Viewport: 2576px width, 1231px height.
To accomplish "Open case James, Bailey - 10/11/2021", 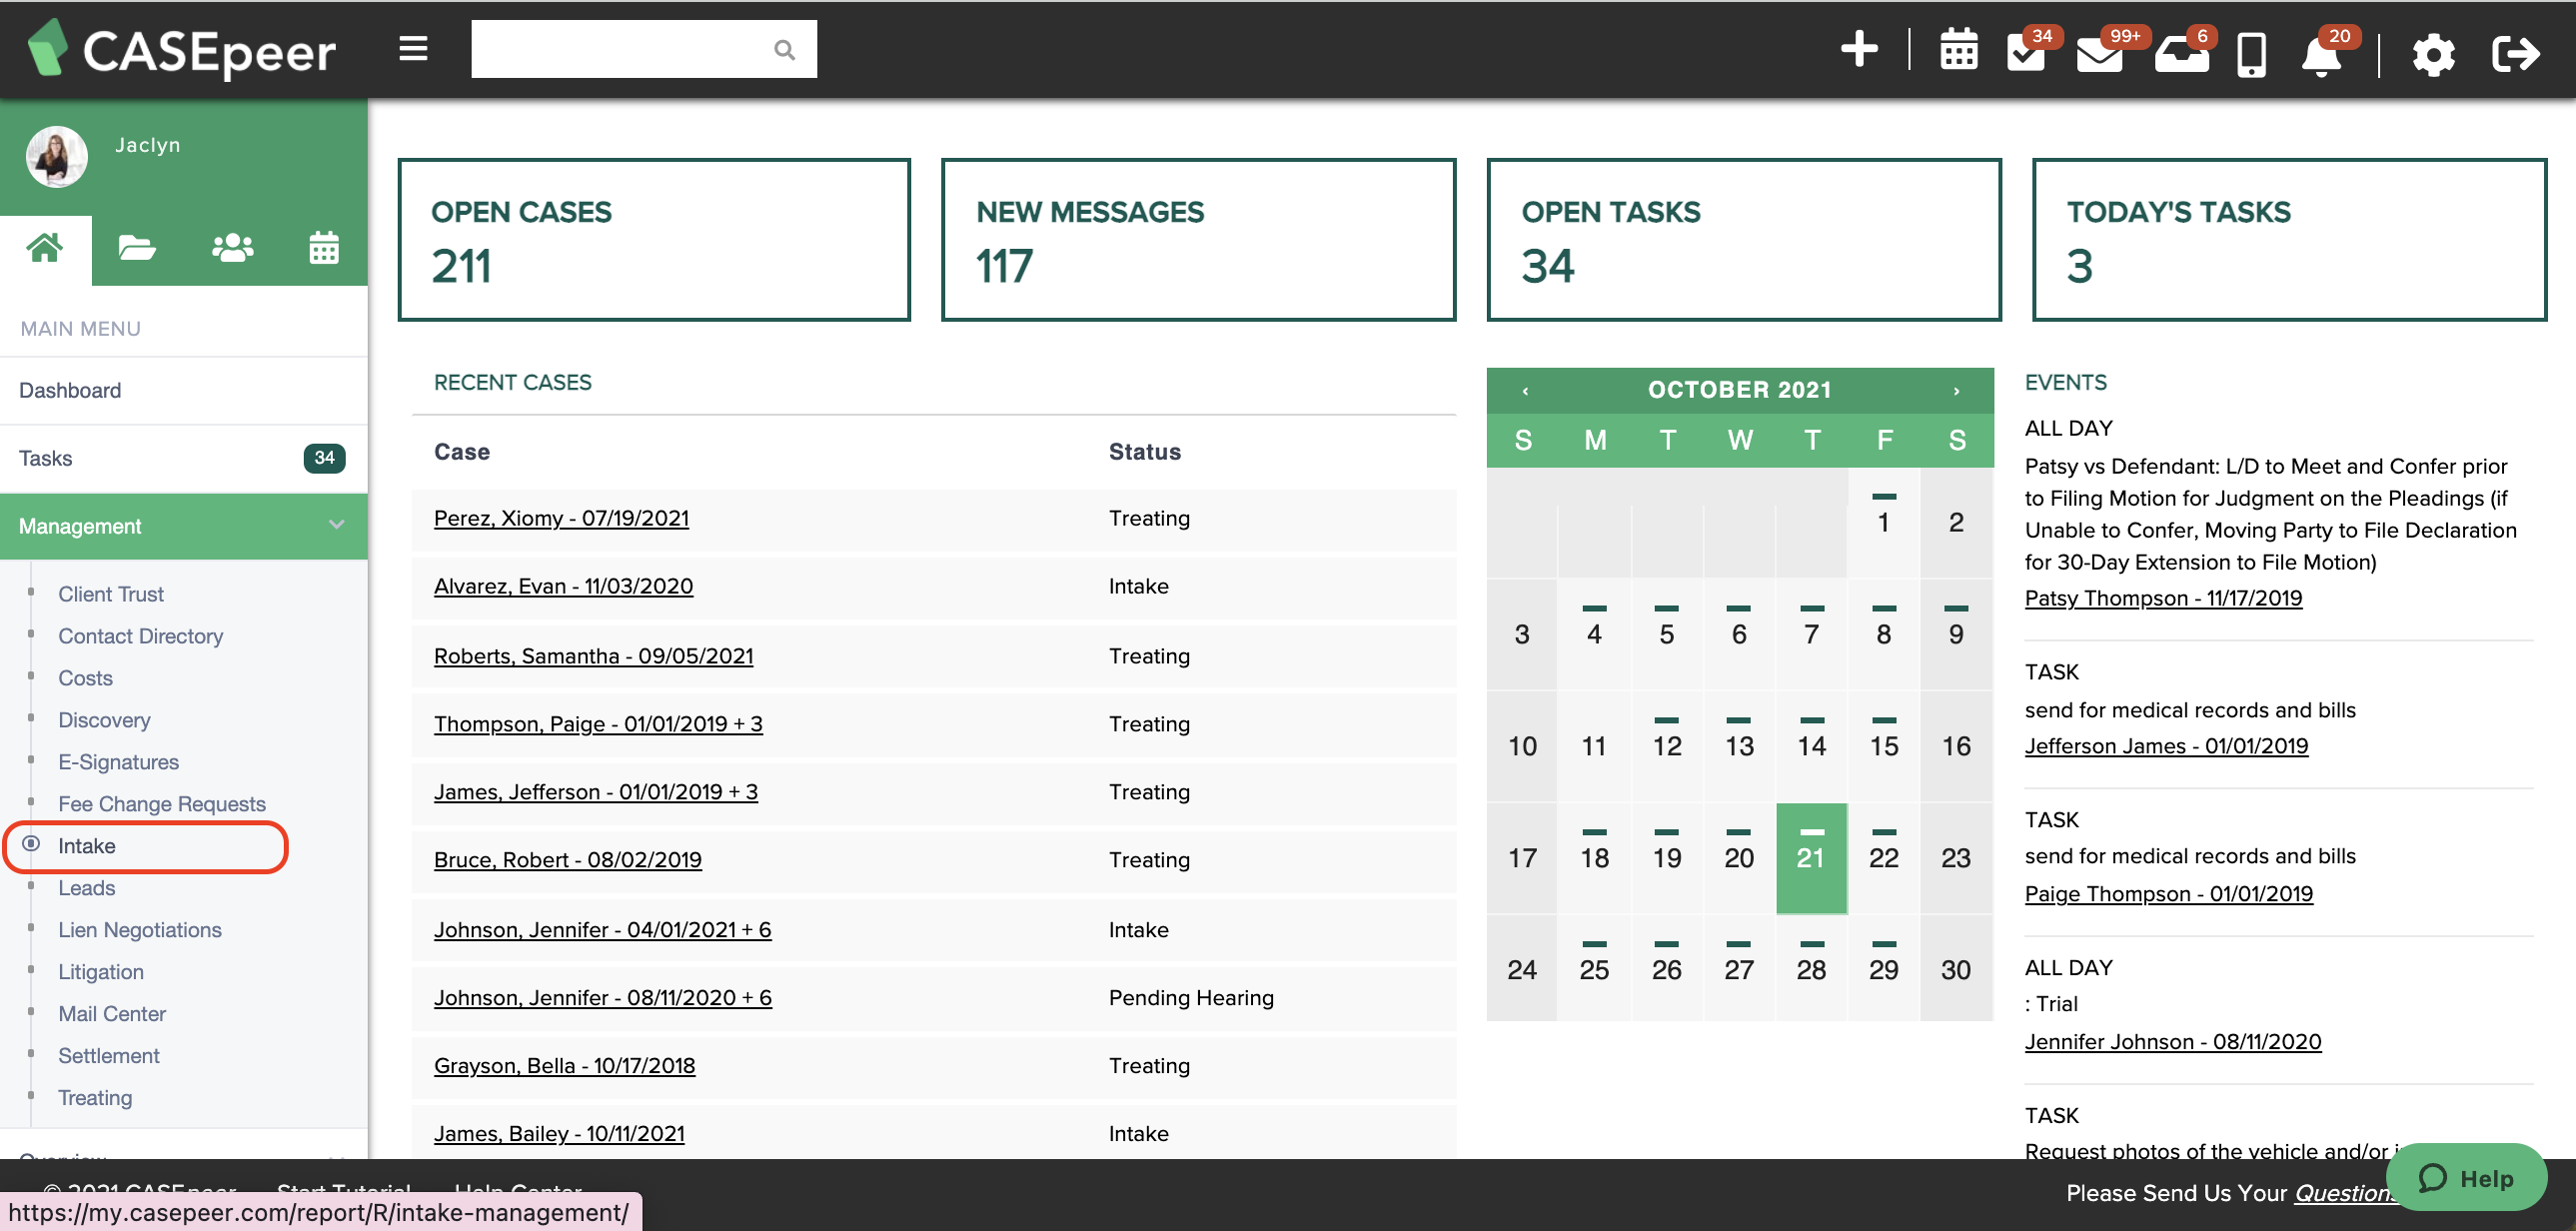I will (559, 1134).
